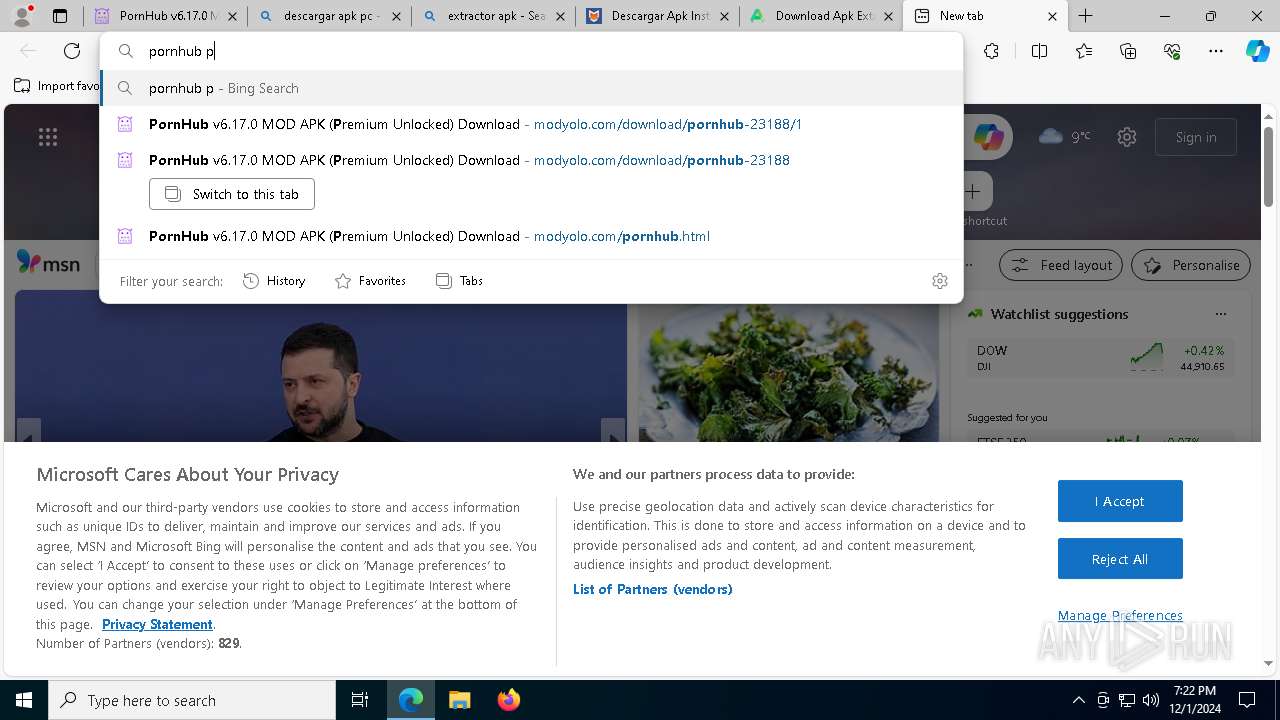Screen dimensions: 1280x720
Task: Open Favorites star icon in toolbar
Action: tap(1084, 51)
